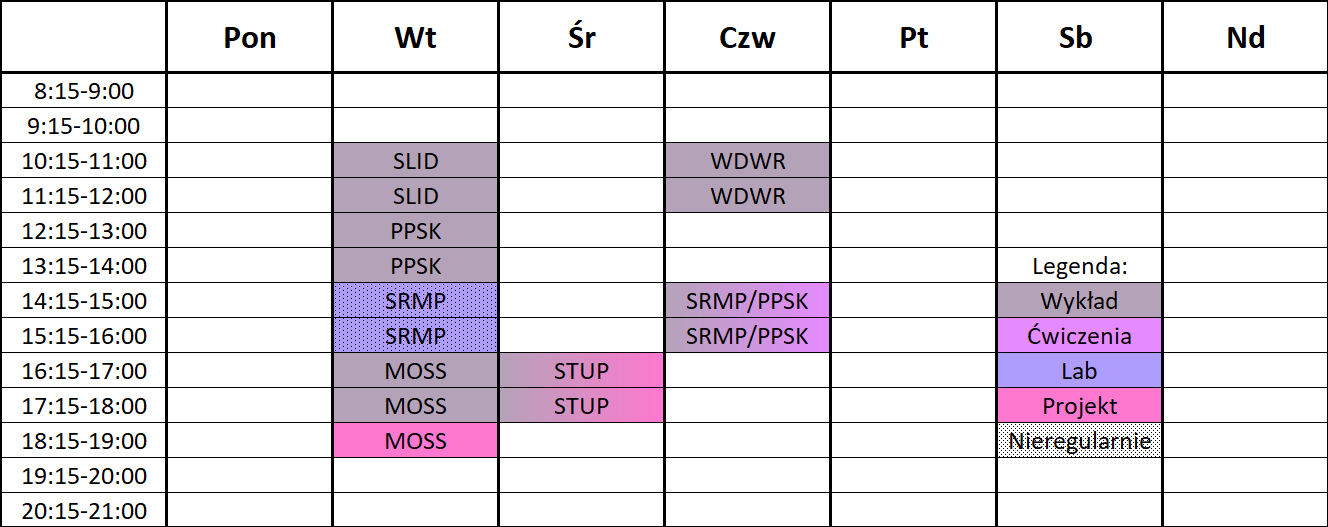The width and height of the screenshot is (1328, 527).
Task: Select the WDWR cell at 11:15-12:00
Action: click(x=747, y=196)
